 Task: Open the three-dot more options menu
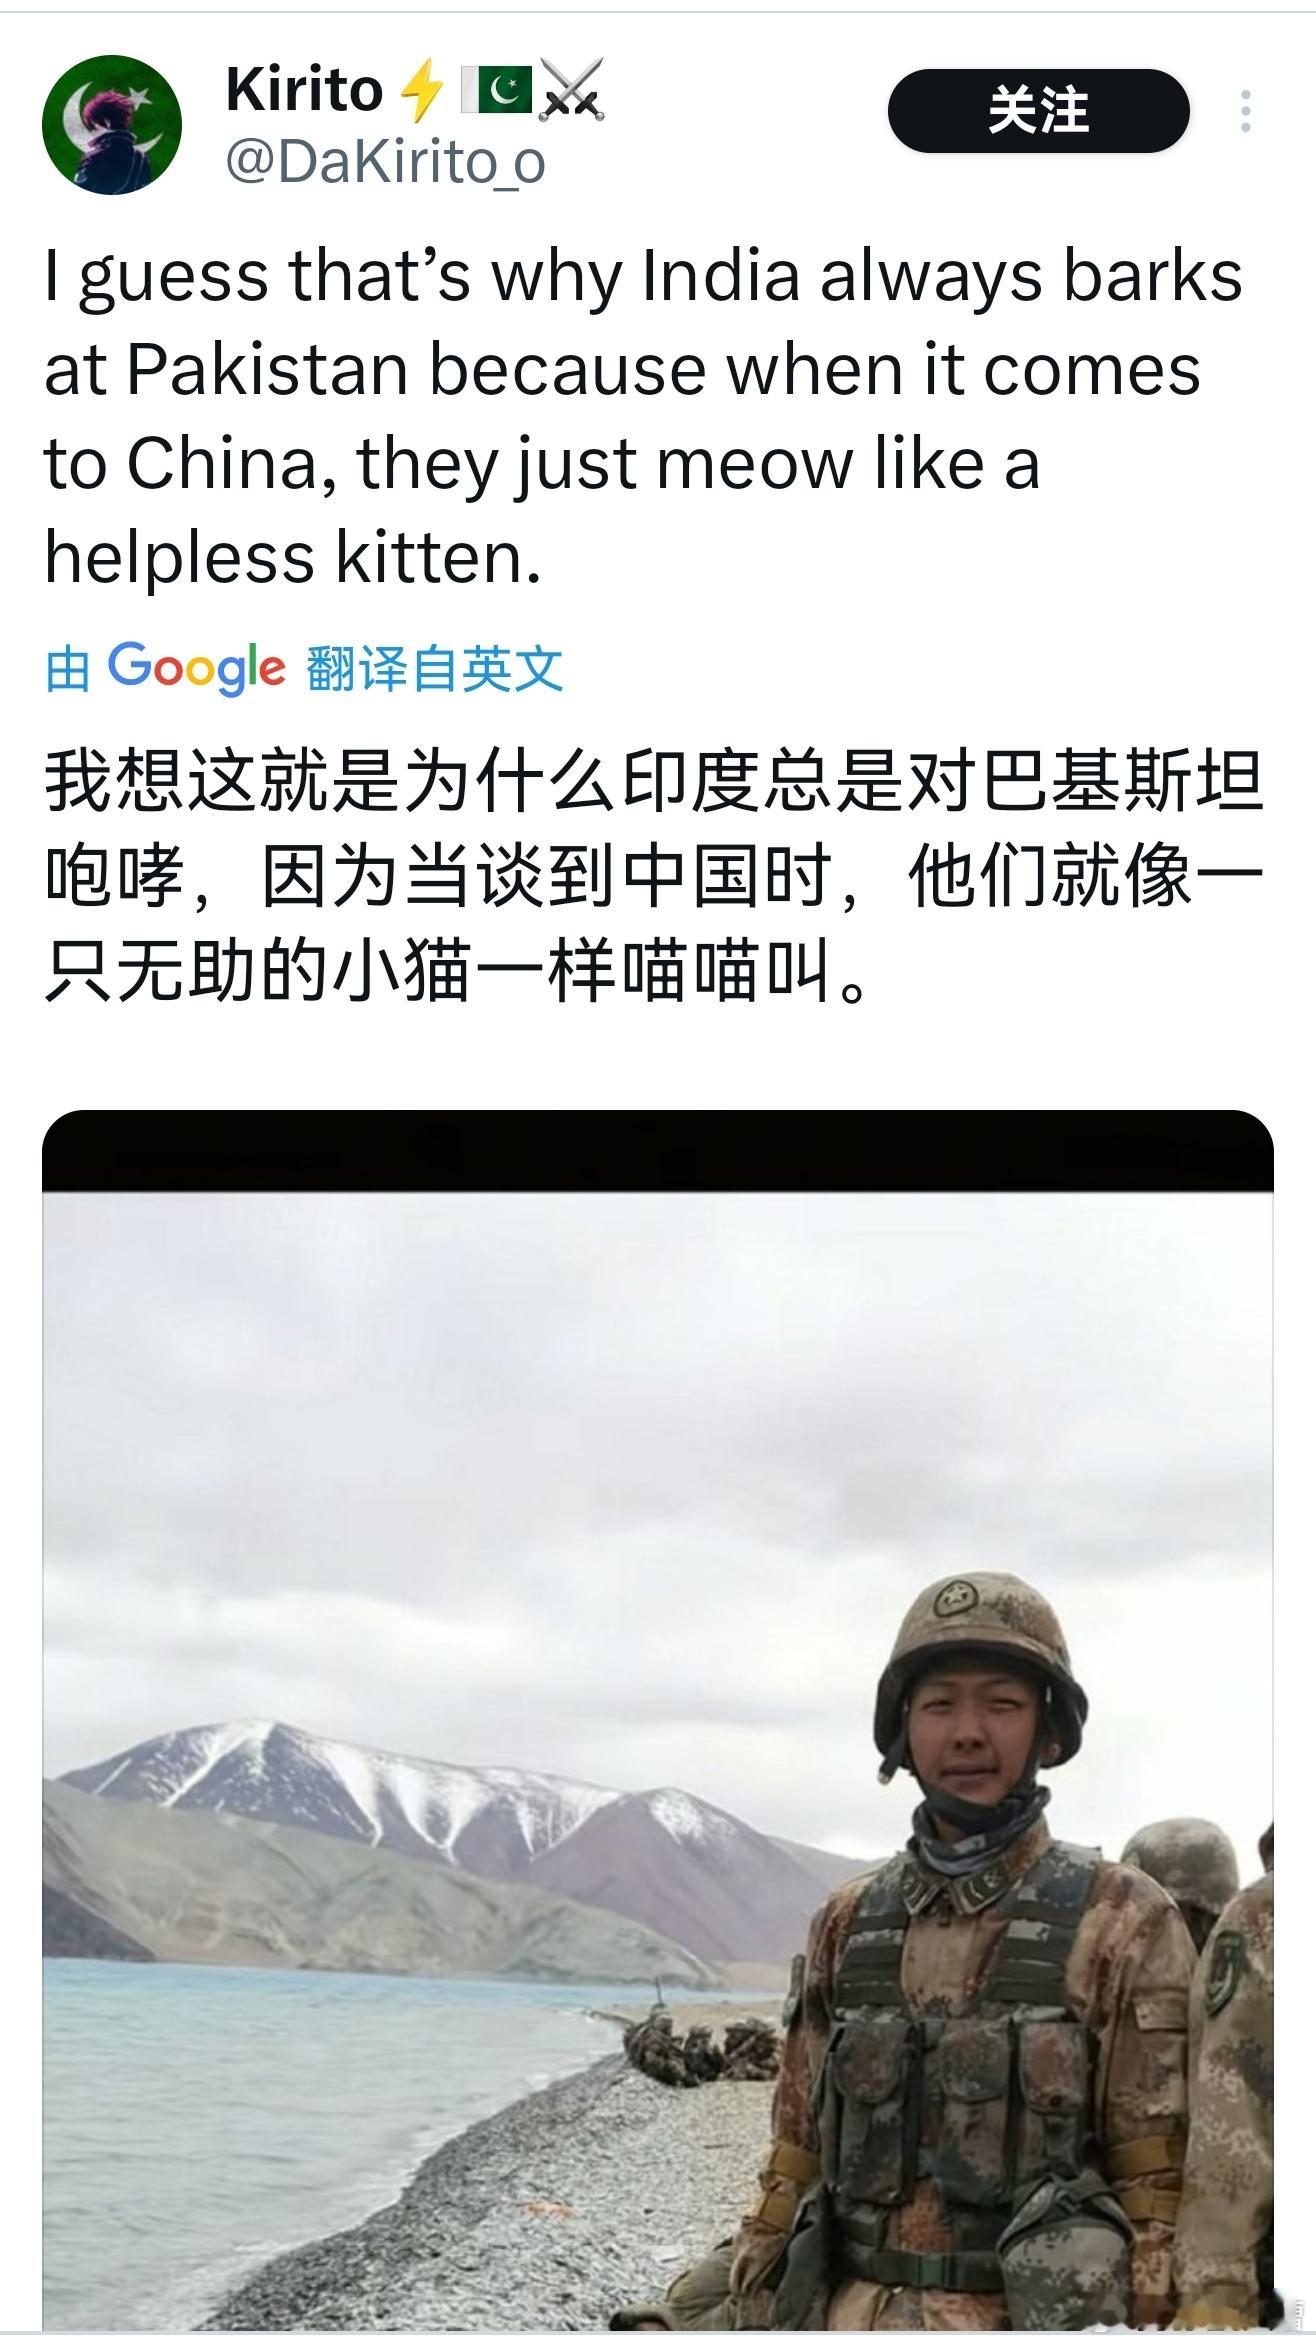pos(1245,111)
